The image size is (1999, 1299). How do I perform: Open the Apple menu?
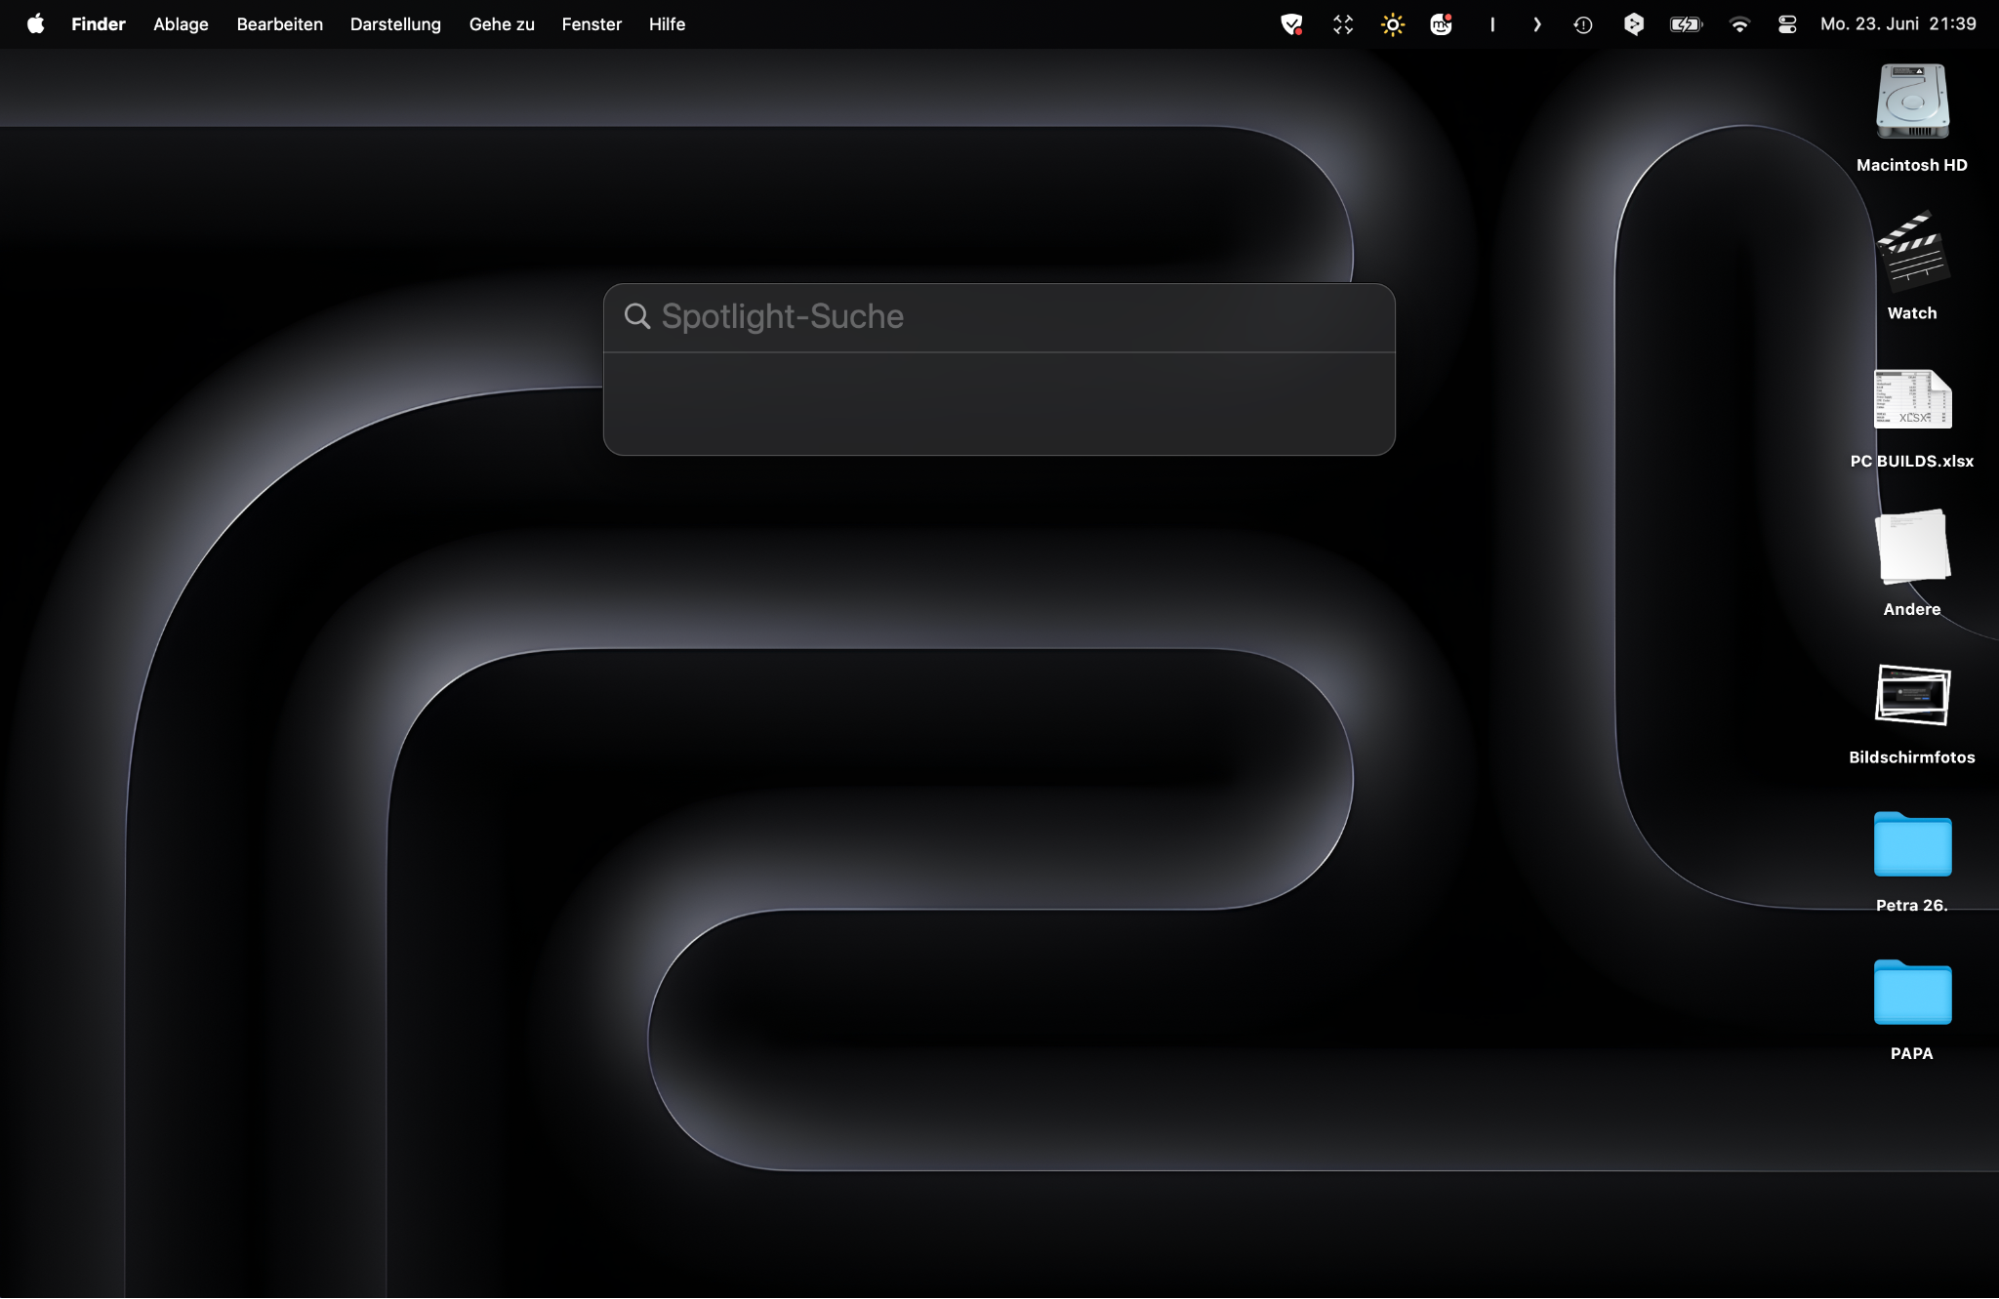(35, 24)
